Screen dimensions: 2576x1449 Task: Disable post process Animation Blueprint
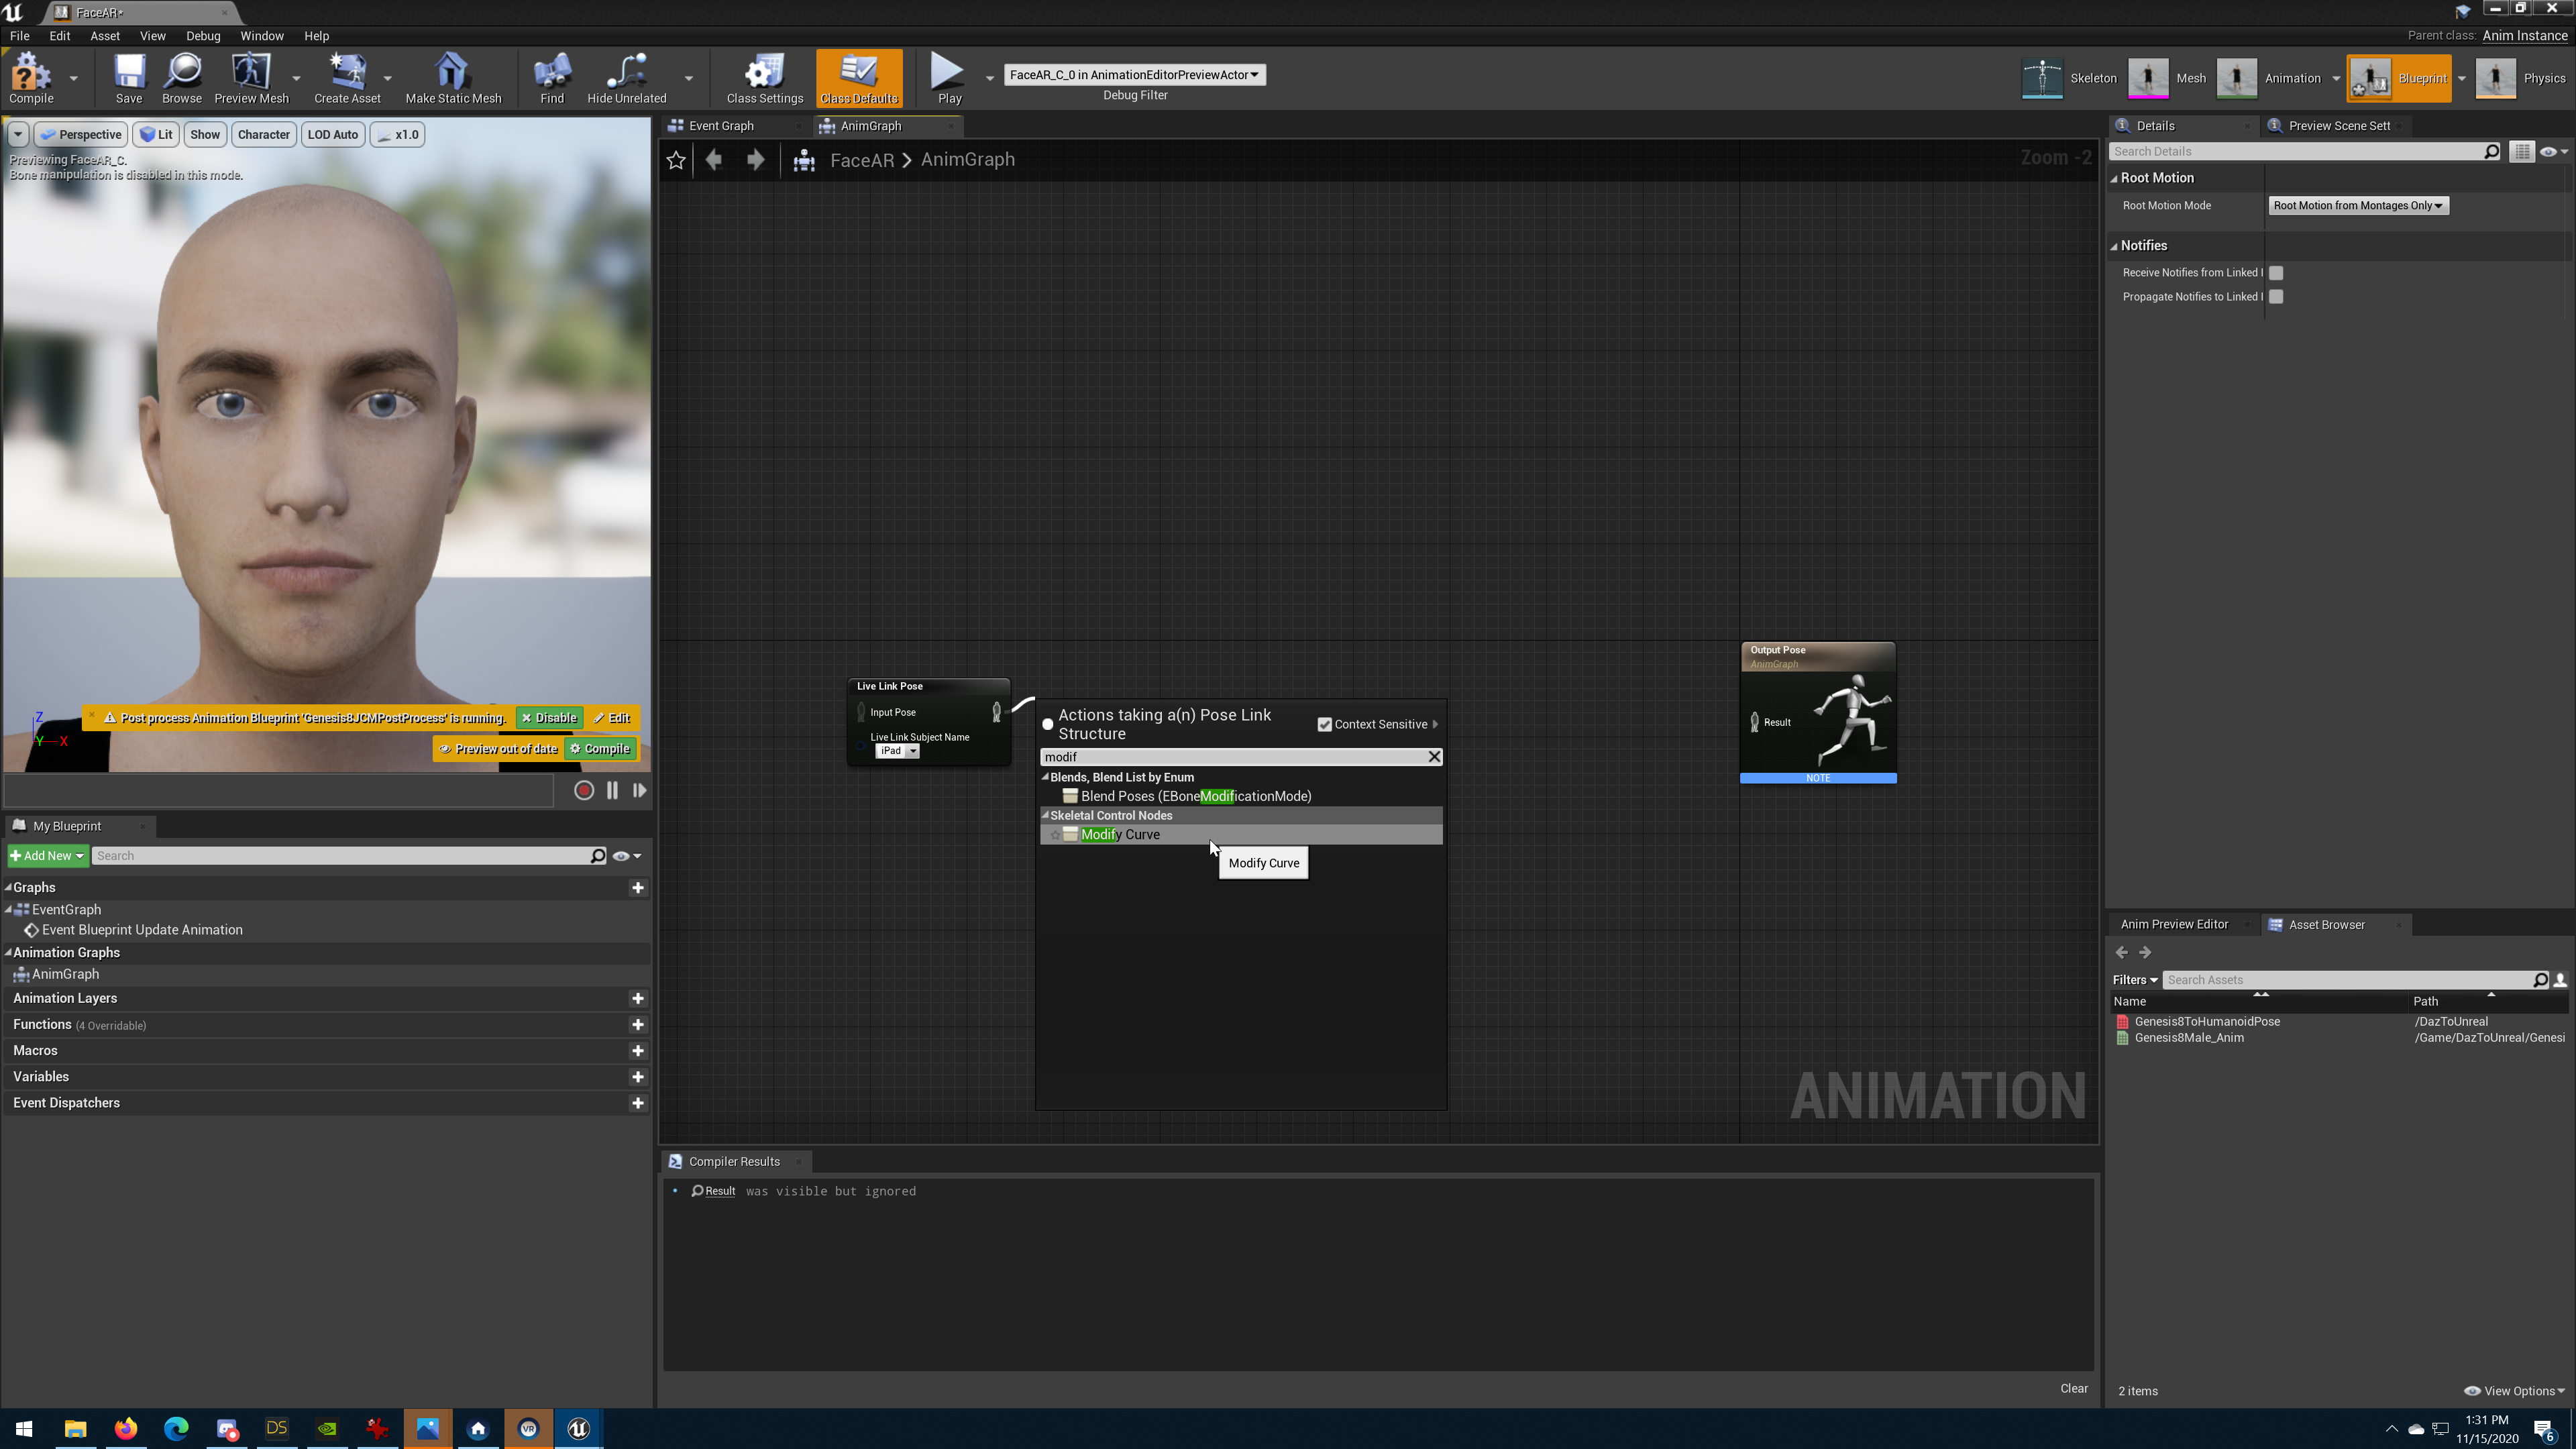(549, 718)
